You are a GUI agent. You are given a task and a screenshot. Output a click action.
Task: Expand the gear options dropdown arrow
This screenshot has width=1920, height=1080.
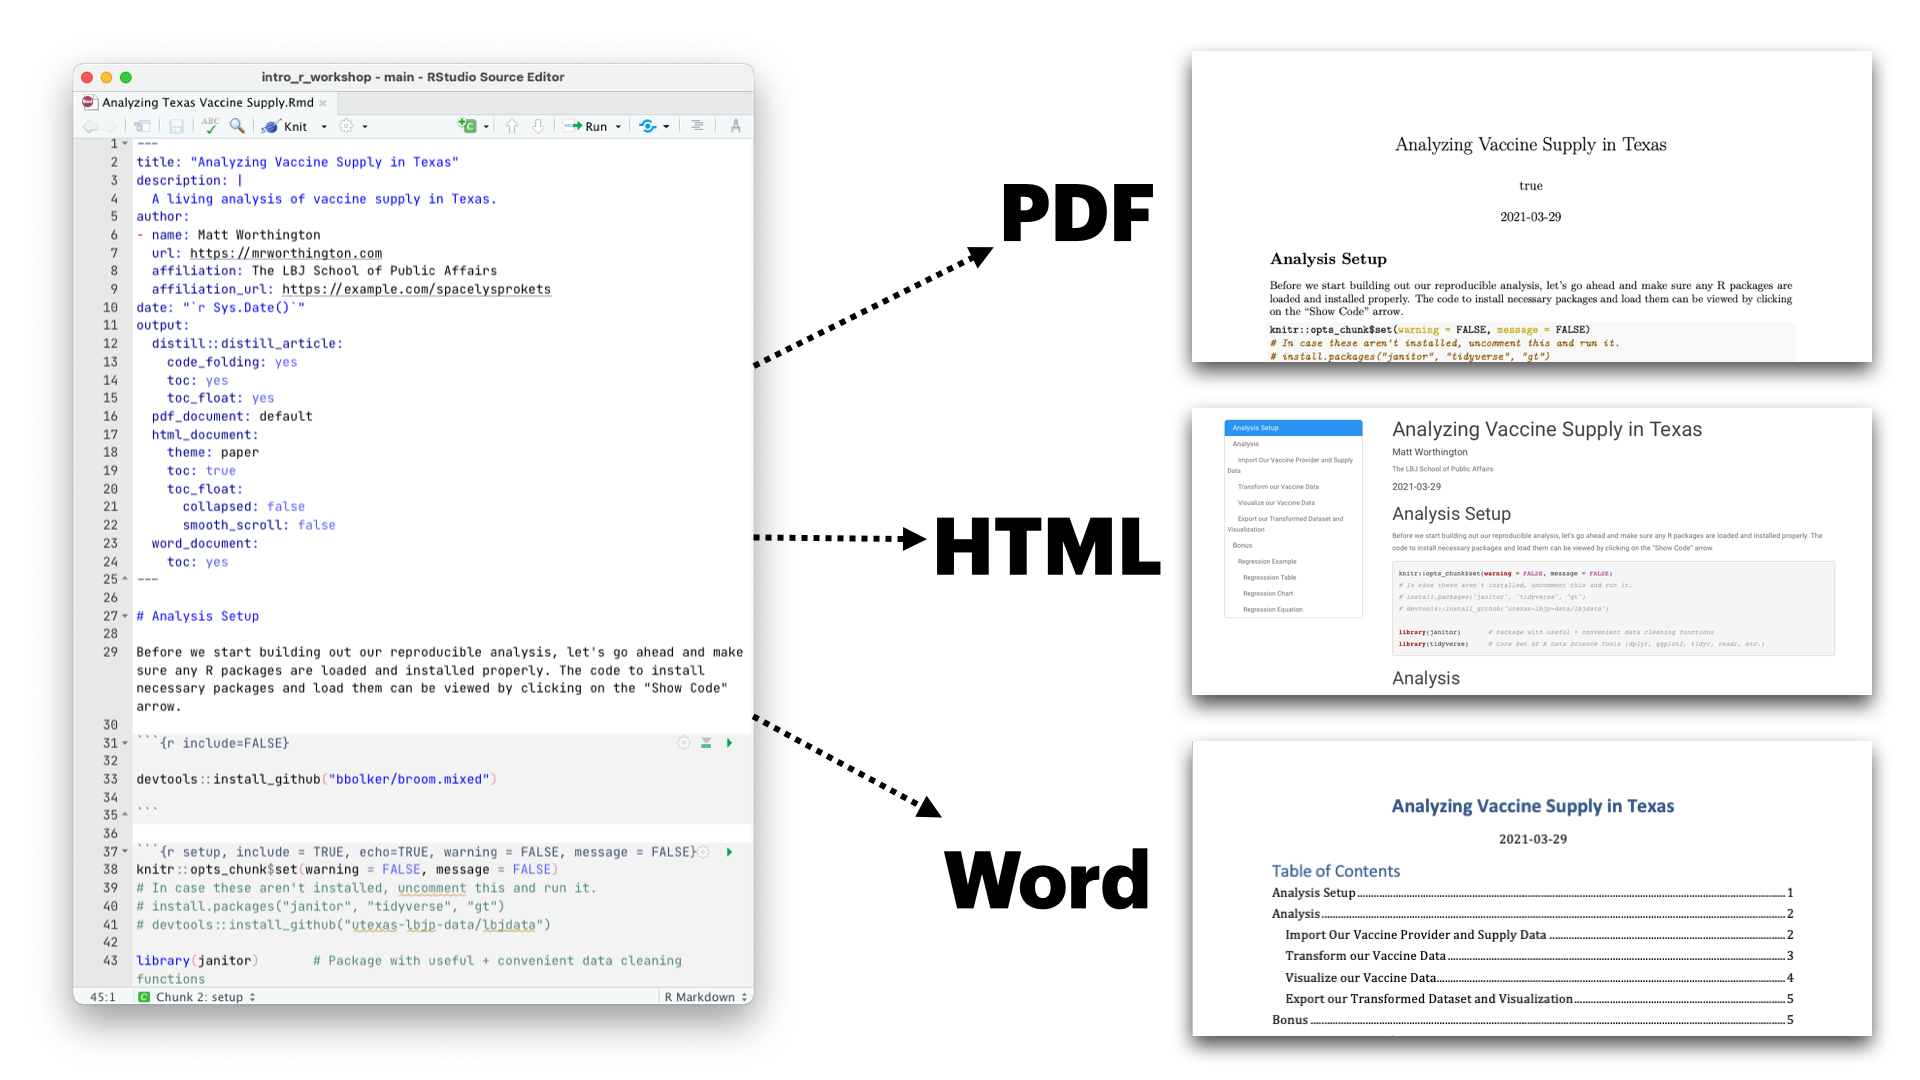coord(365,127)
